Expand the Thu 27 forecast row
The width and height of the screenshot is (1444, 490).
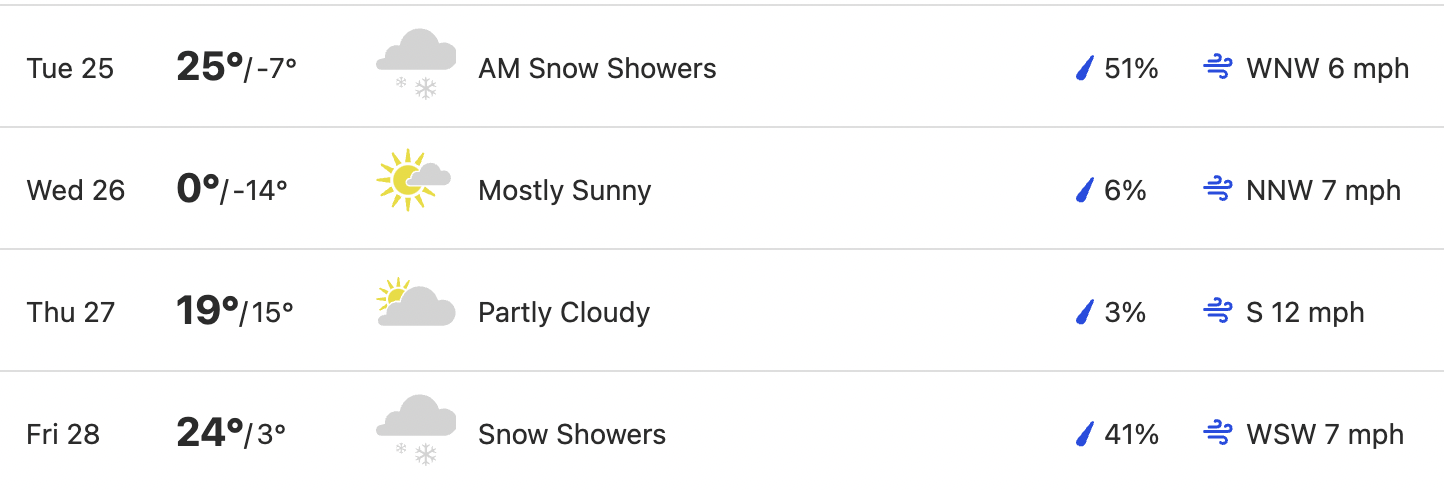[722, 311]
